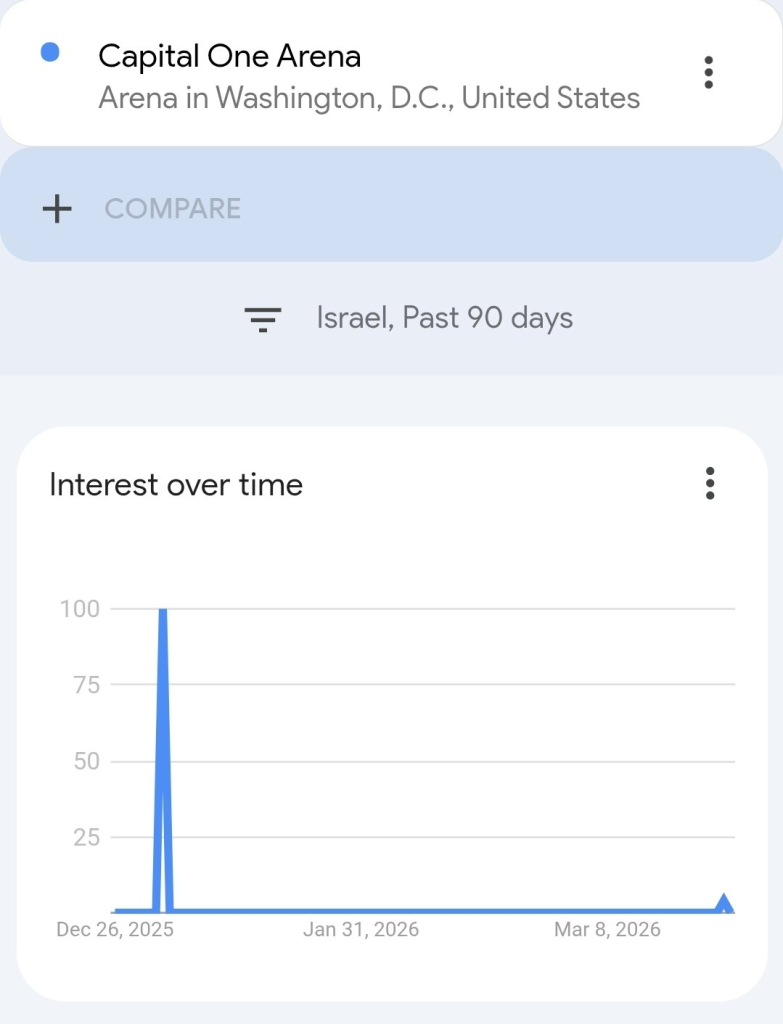
Task: Tap the filter icon above the chart
Action: pyautogui.click(x=263, y=319)
